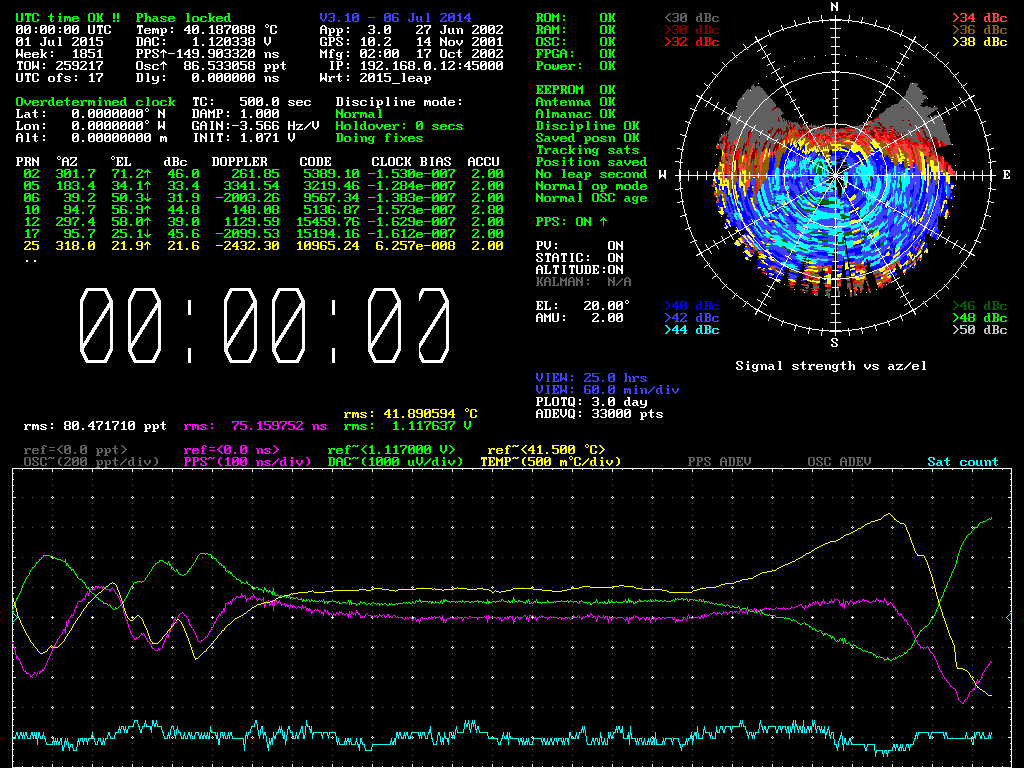
Task: Click the magenta 'PPS~(100 ns/div)' scale label
Action: point(247,461)
